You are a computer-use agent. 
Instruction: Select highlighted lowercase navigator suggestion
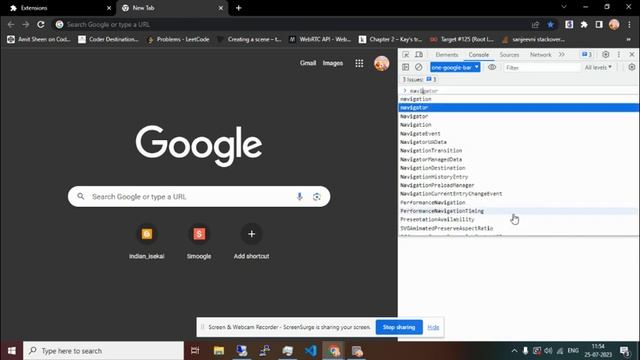(518, 107)
